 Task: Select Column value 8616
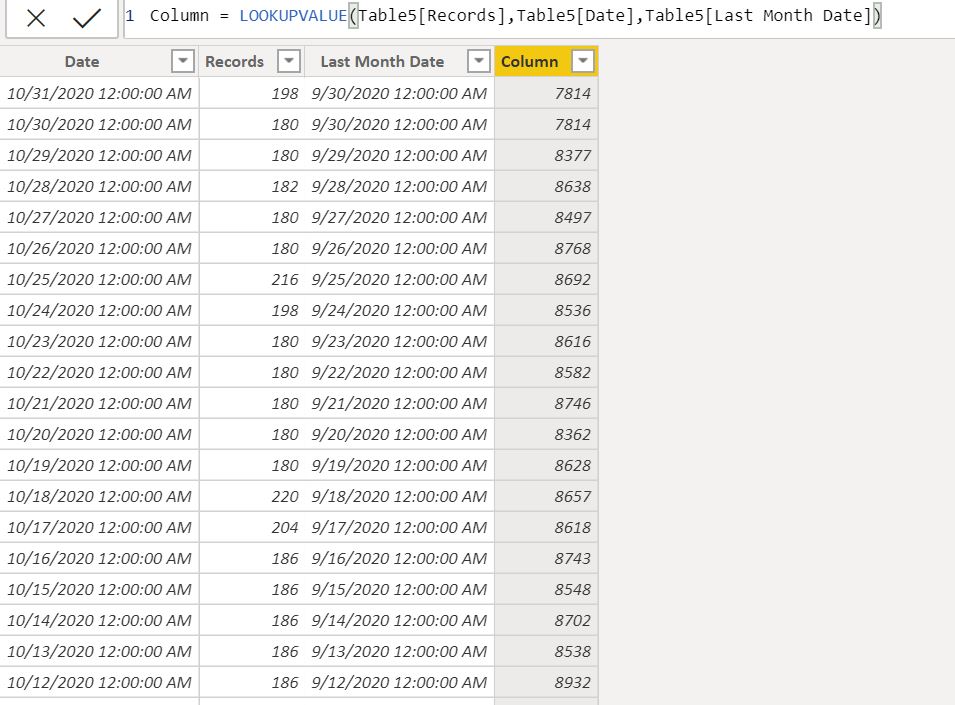tap(546, 342)
